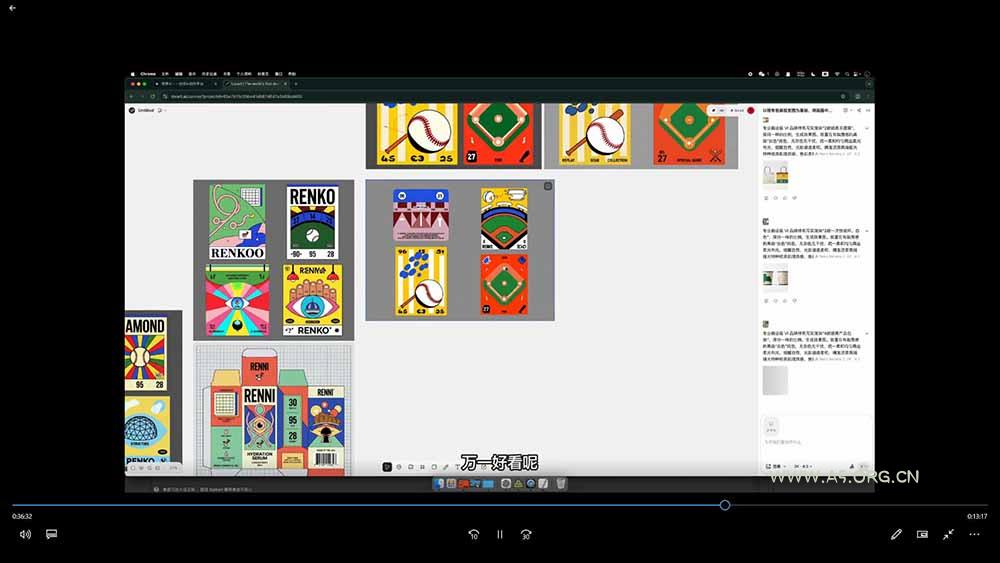1000x563 pixels.
Task: Click the red user avatar
Action: tap(751, 110)
